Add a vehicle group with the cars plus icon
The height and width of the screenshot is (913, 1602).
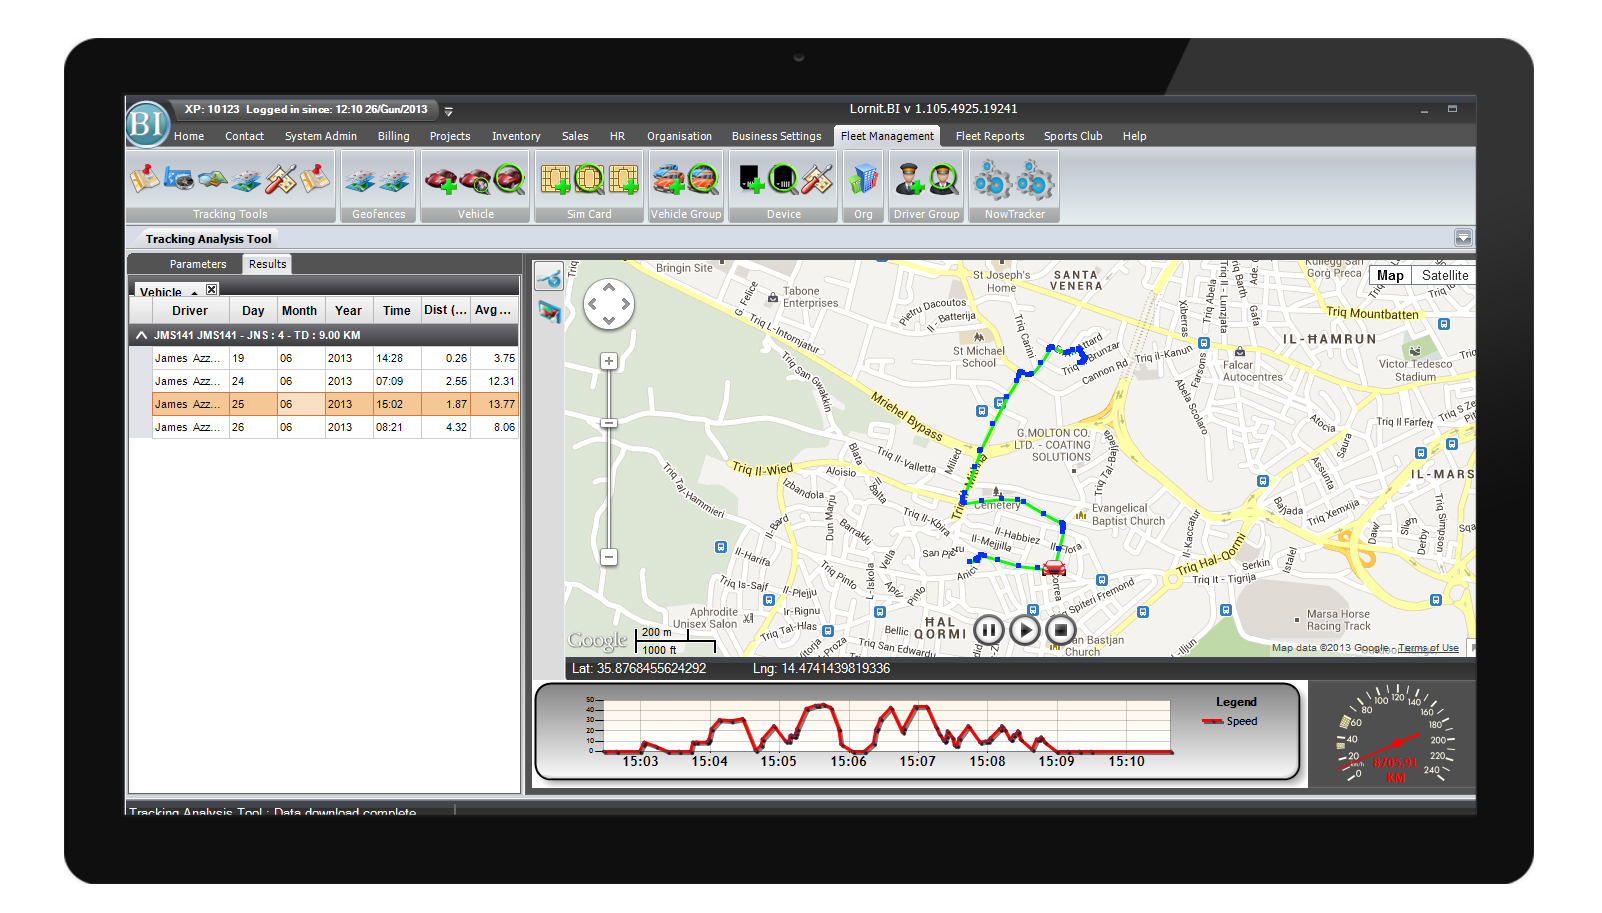(668, 180)
